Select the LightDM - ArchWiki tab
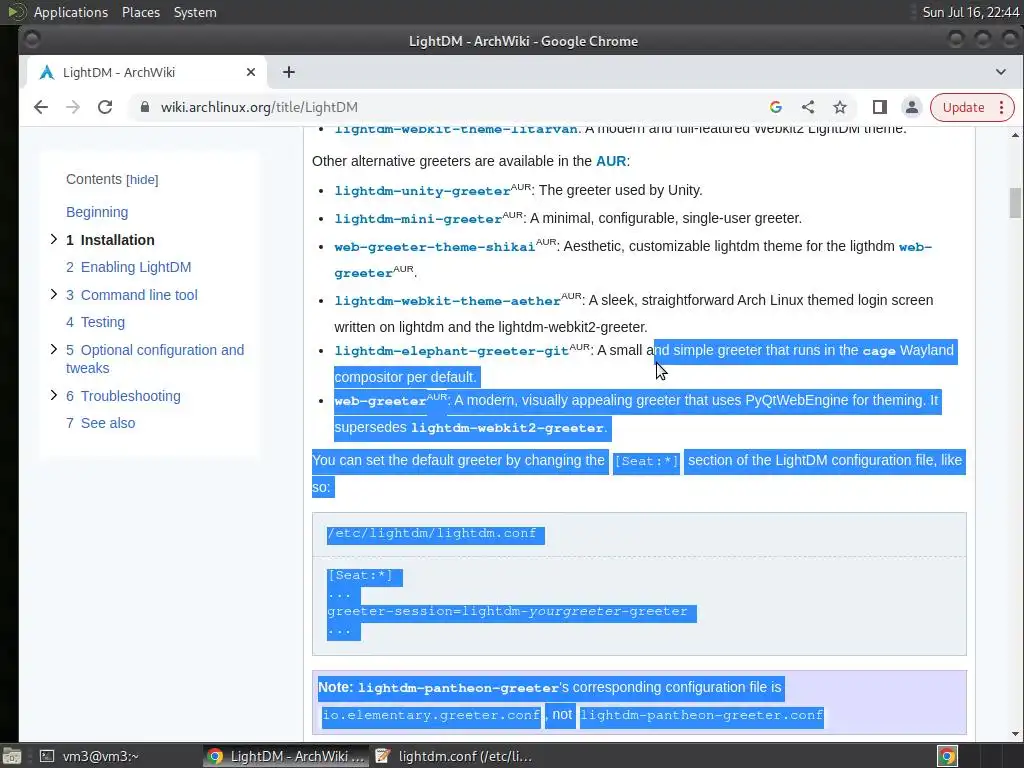The width and height of the screenshot is (1024, 768). (x=147, y=72)
